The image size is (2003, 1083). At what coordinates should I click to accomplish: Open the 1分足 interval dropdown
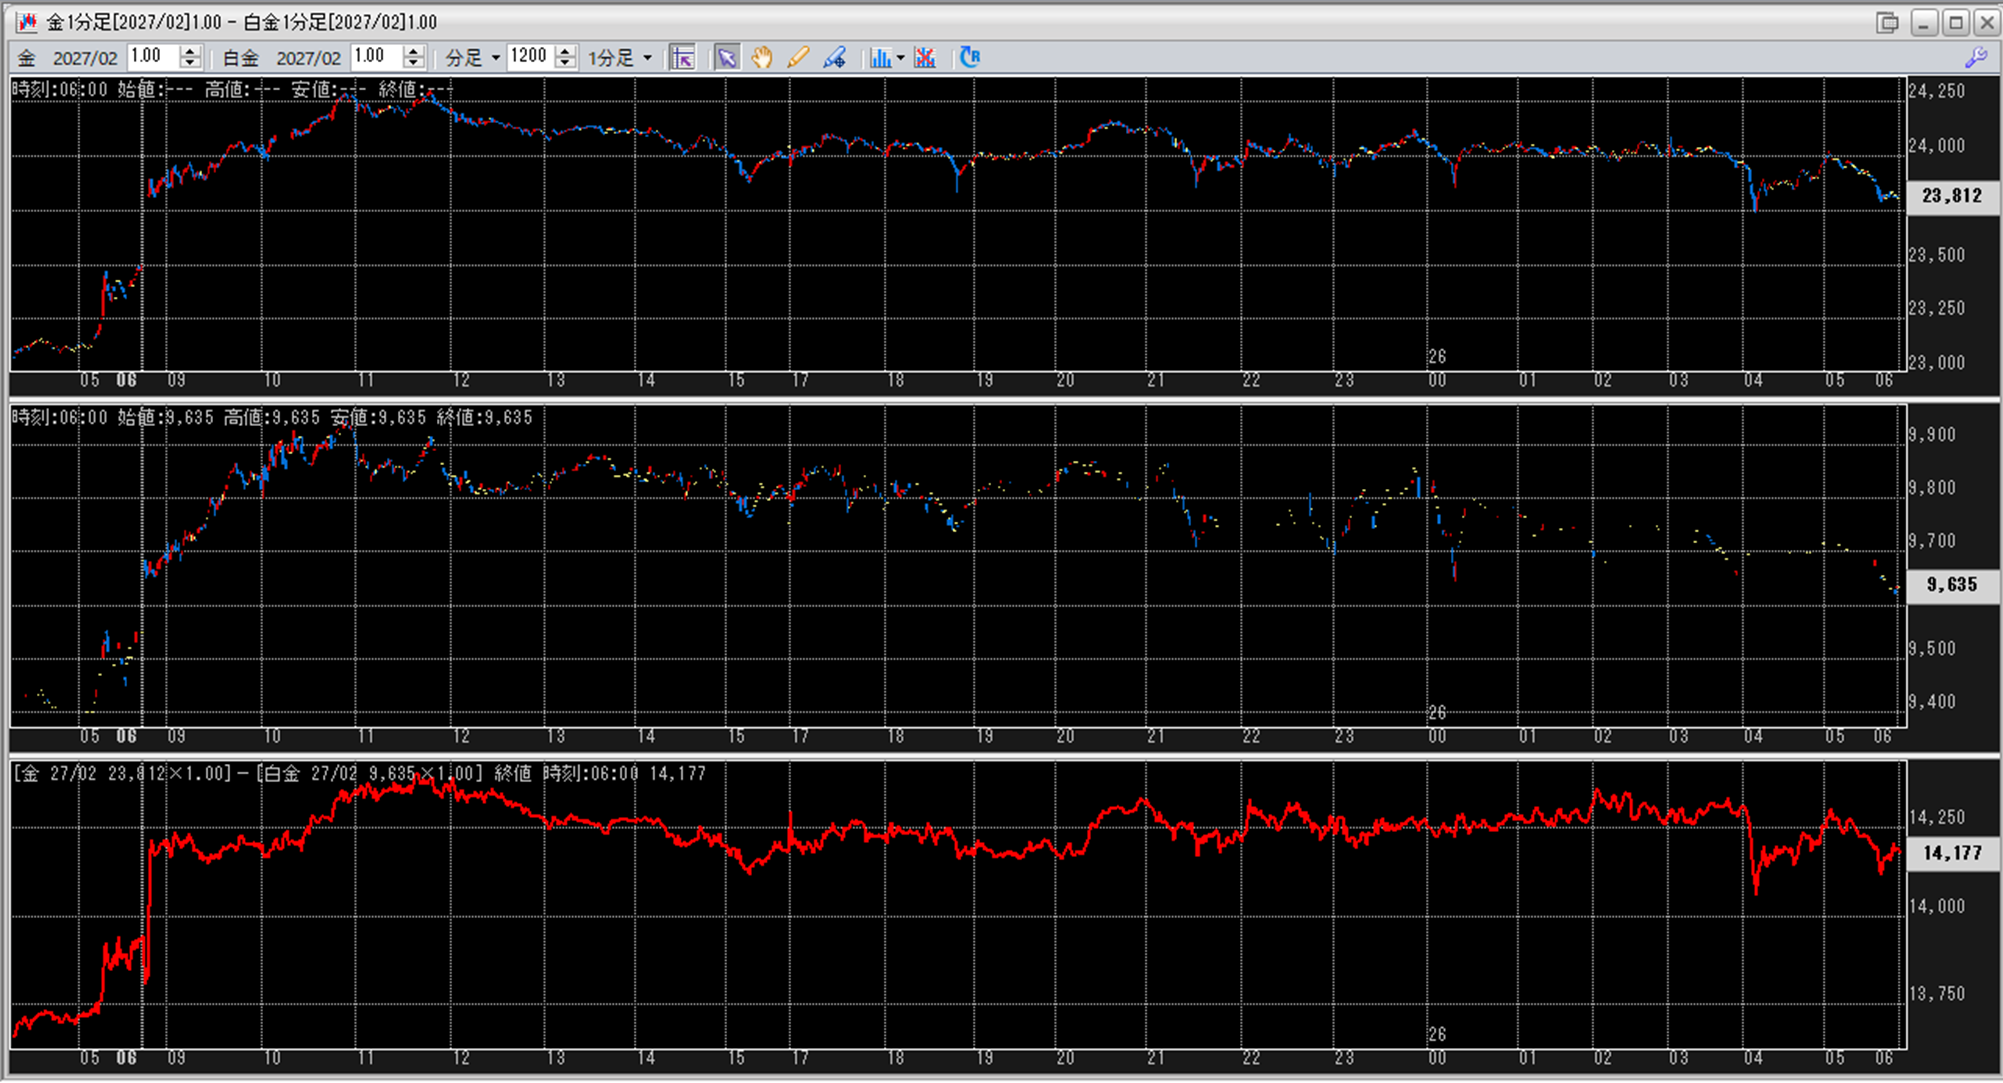click(x=647, y=58)
